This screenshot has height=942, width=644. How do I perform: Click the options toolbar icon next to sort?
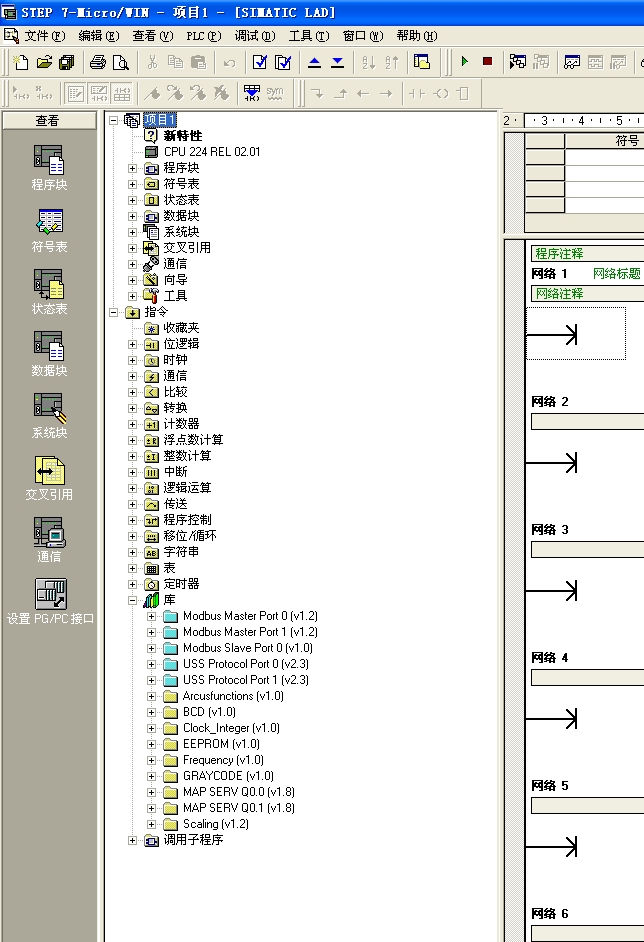[422, 62]
